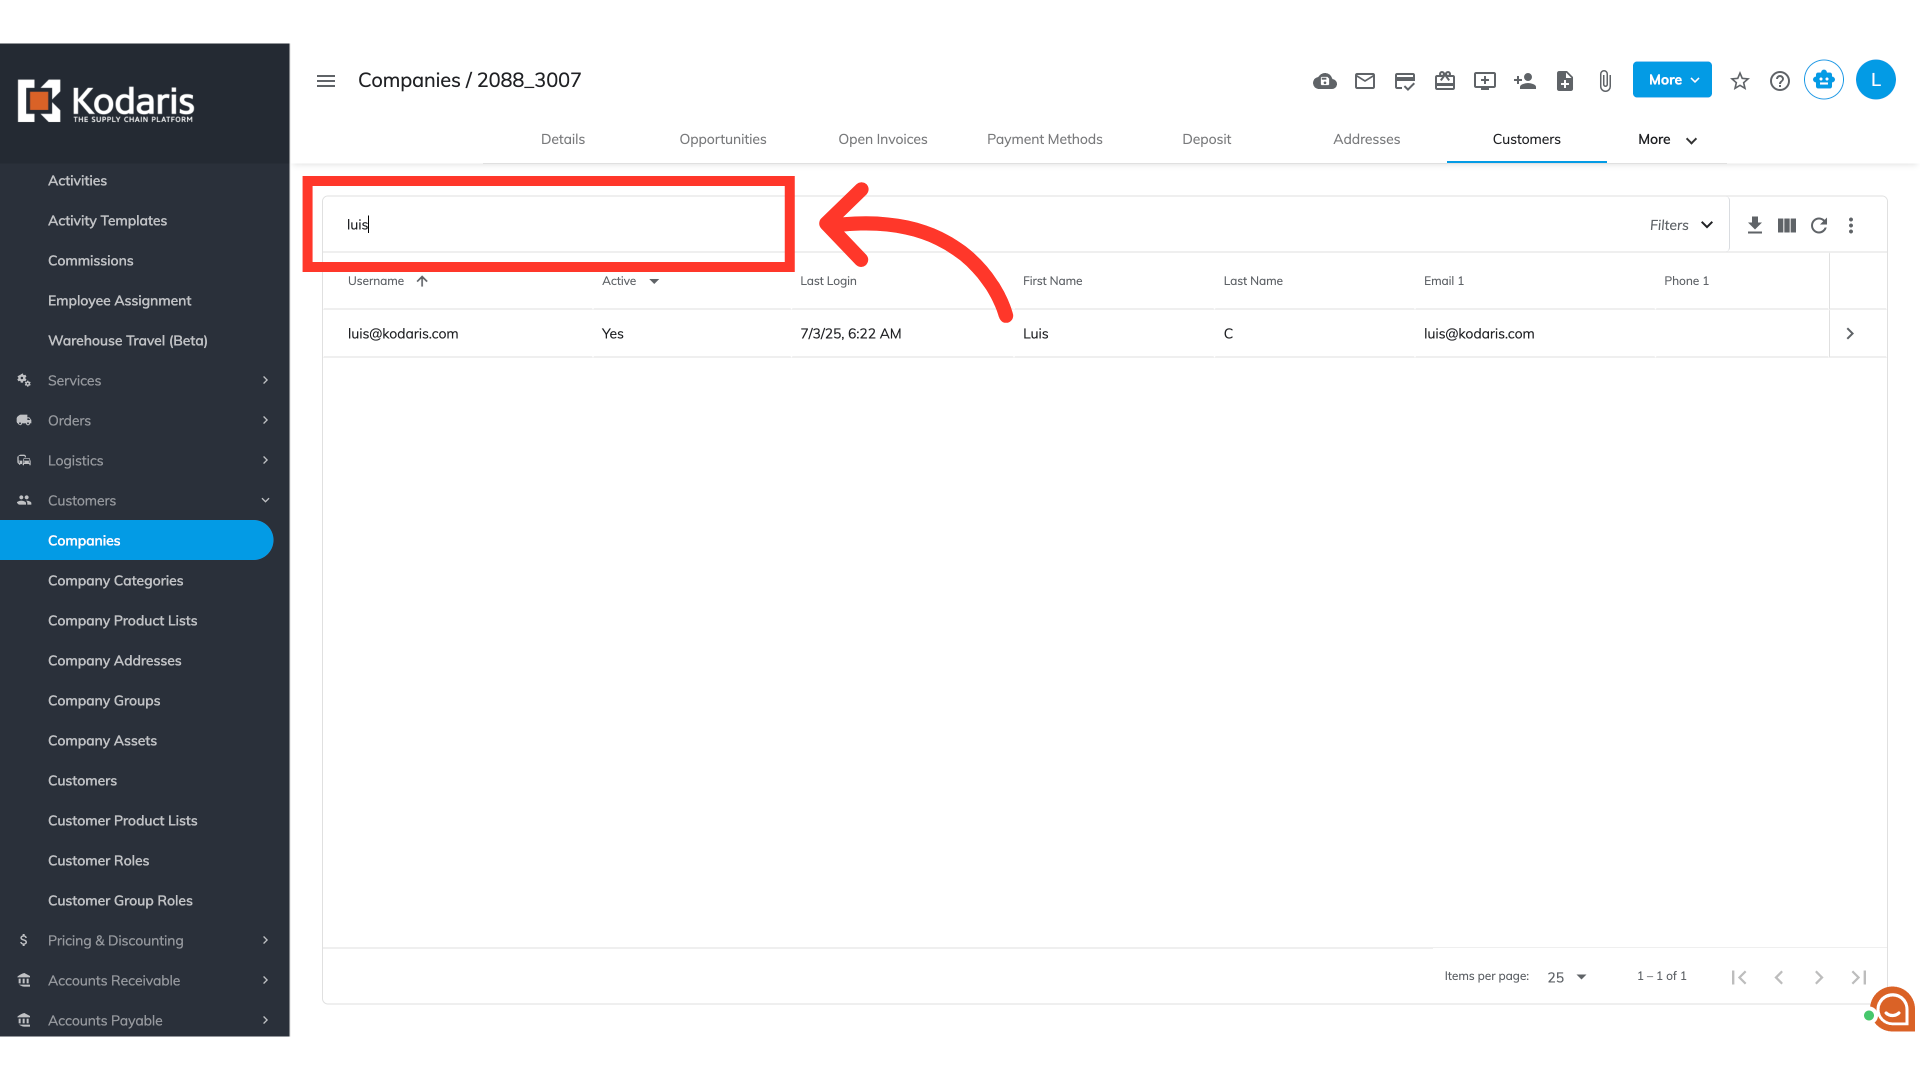This screenshot has height=1080, width=1920.
Task: Open the Active column dropdown arrow
Action: click(x=654, y=281)
